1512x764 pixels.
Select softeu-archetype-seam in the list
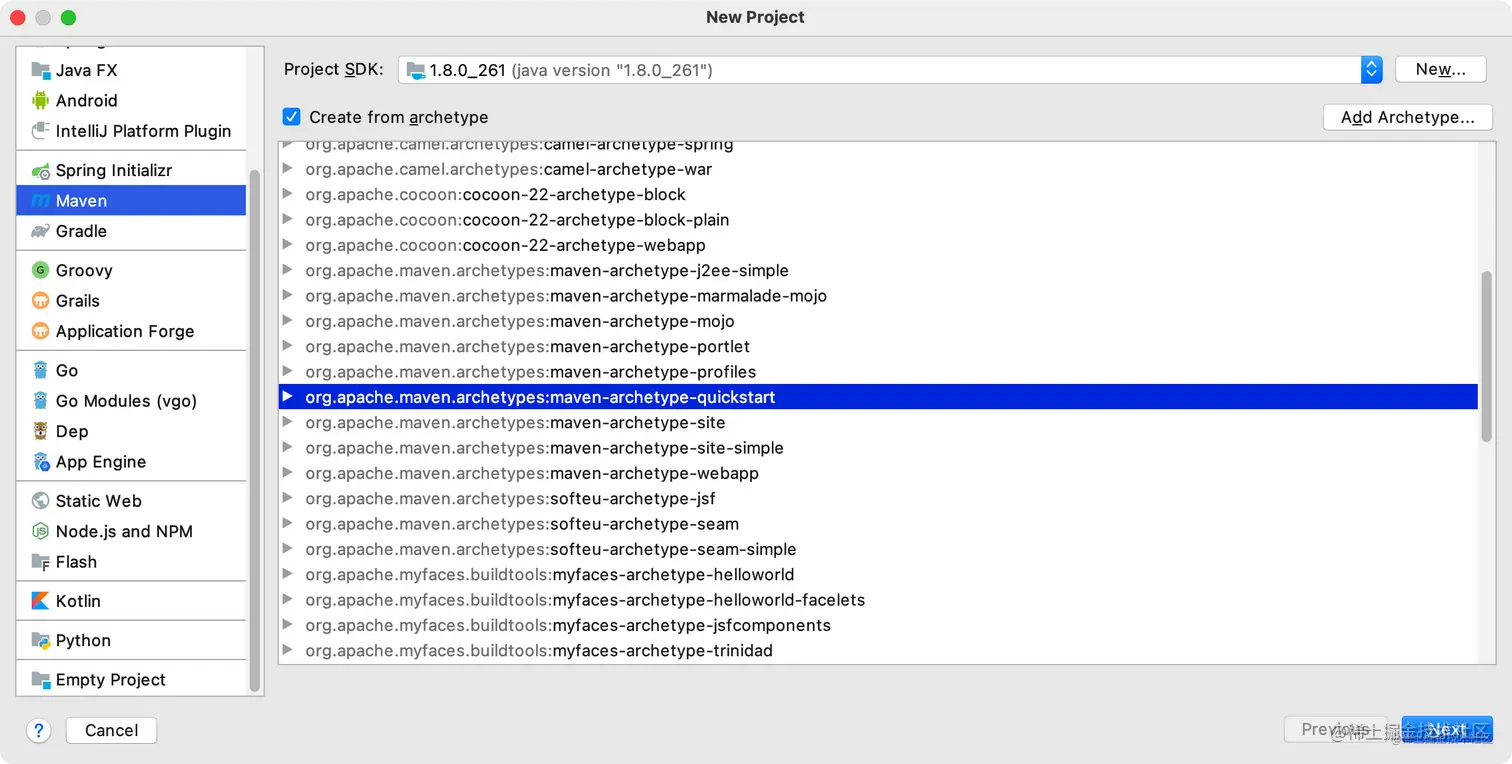(x=877, y=524)
